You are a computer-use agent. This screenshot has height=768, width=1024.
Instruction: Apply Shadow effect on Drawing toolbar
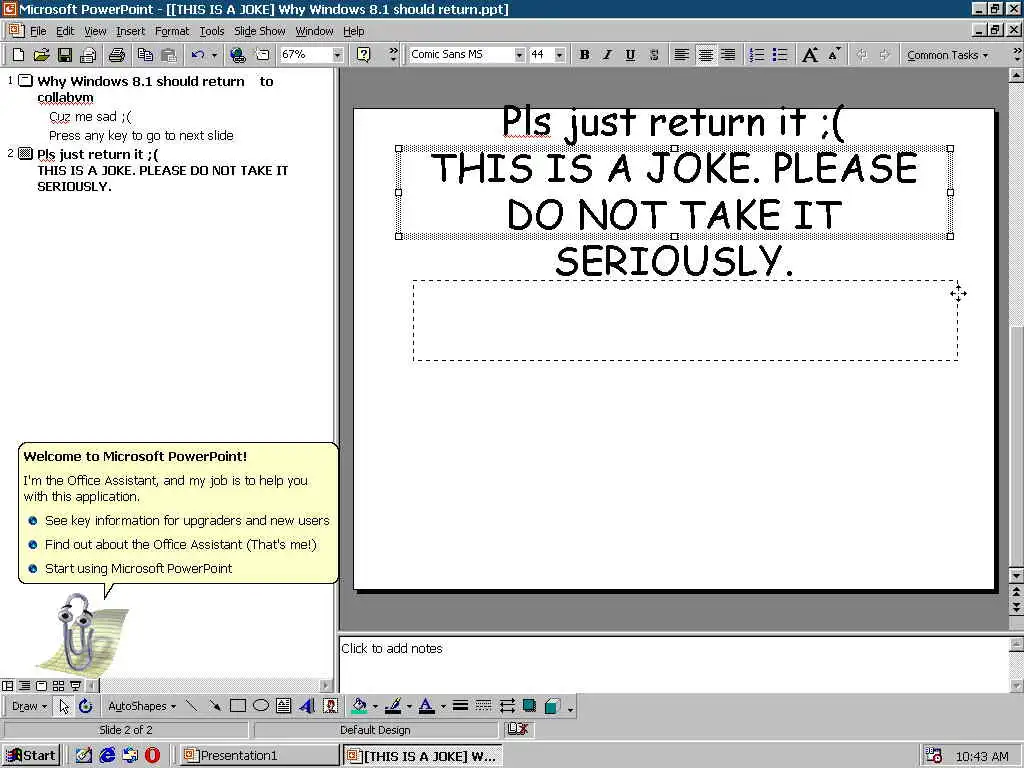pos(529,706)
